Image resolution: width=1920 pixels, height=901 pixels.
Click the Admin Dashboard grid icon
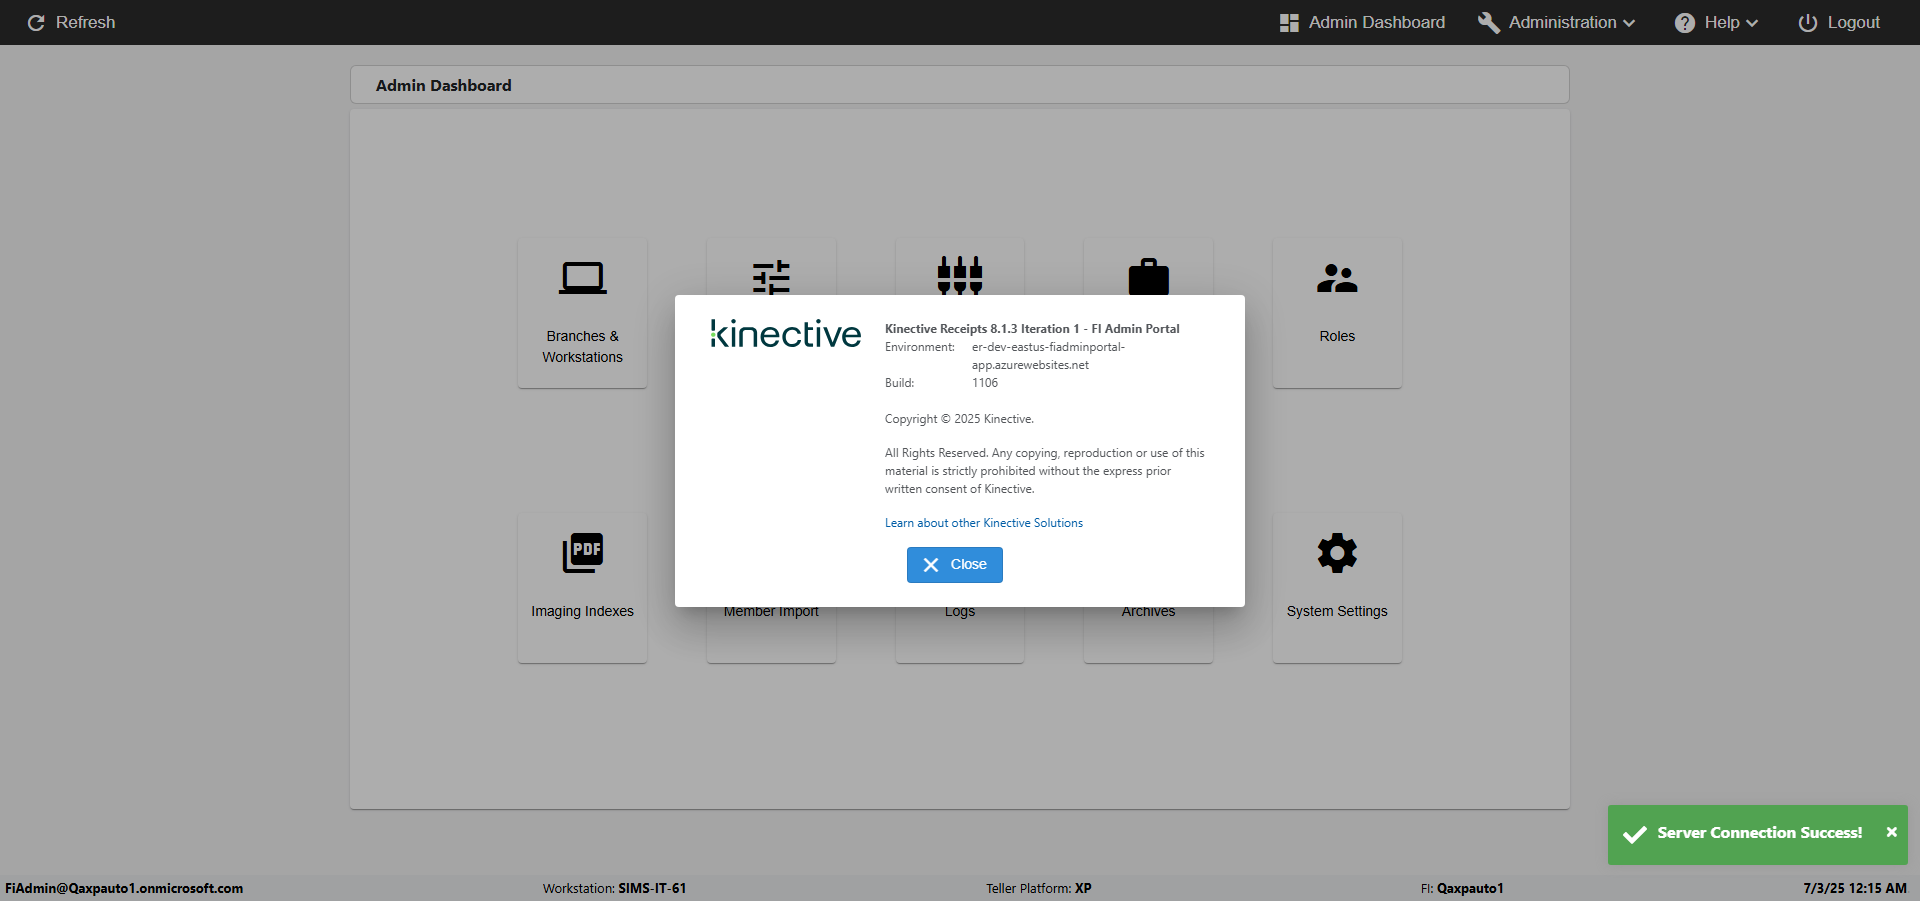pos(1289,23)
